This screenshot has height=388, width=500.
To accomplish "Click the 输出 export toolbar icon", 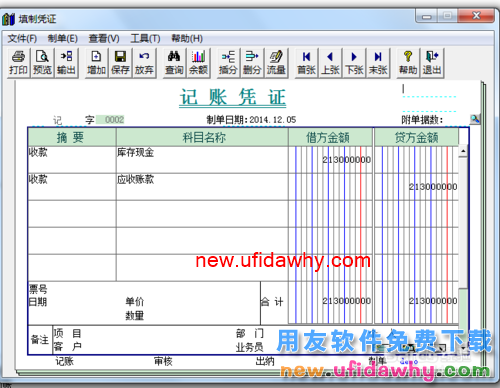I will click(66, 63).
